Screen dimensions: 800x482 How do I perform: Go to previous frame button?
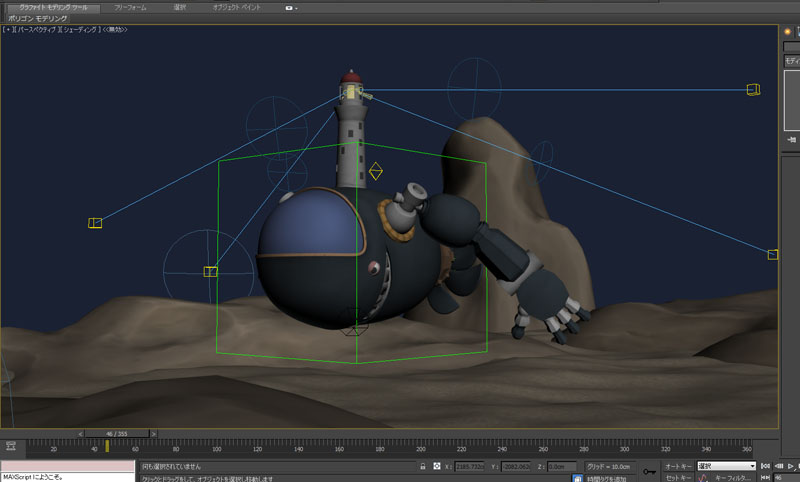pos(779,466)
